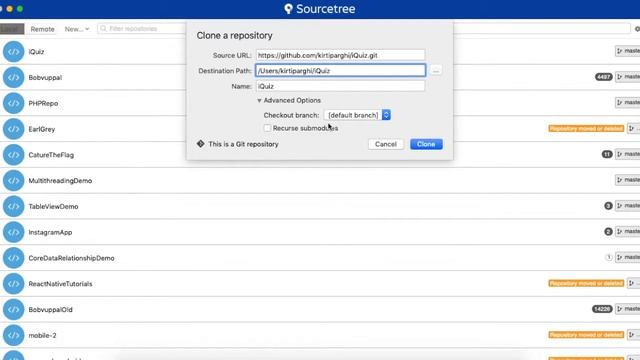Click the mobile-2 repository icon
The image size is (640, 360).
click(13, 335)
